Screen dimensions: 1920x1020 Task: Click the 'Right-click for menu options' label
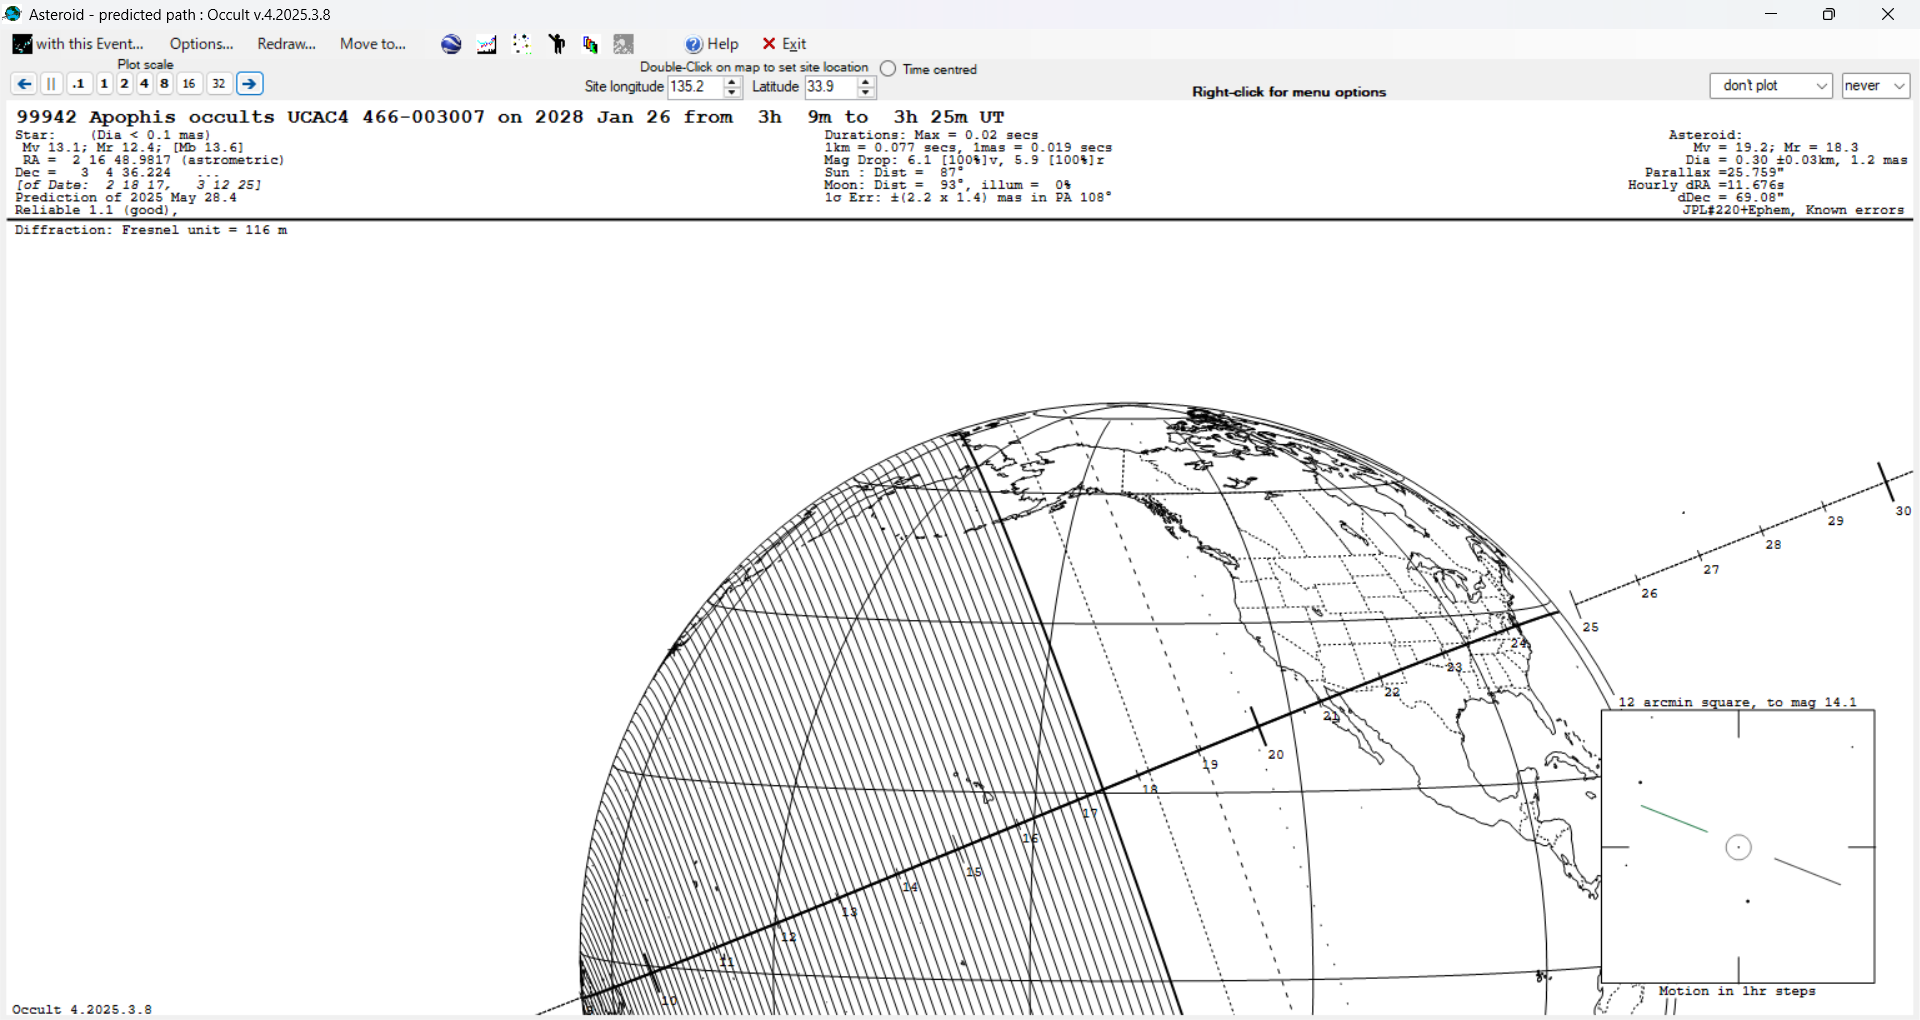coord(1289,92)
